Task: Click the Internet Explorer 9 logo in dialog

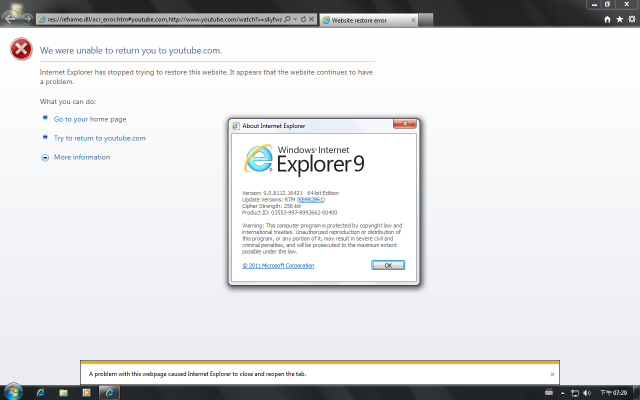Action: 304,160
